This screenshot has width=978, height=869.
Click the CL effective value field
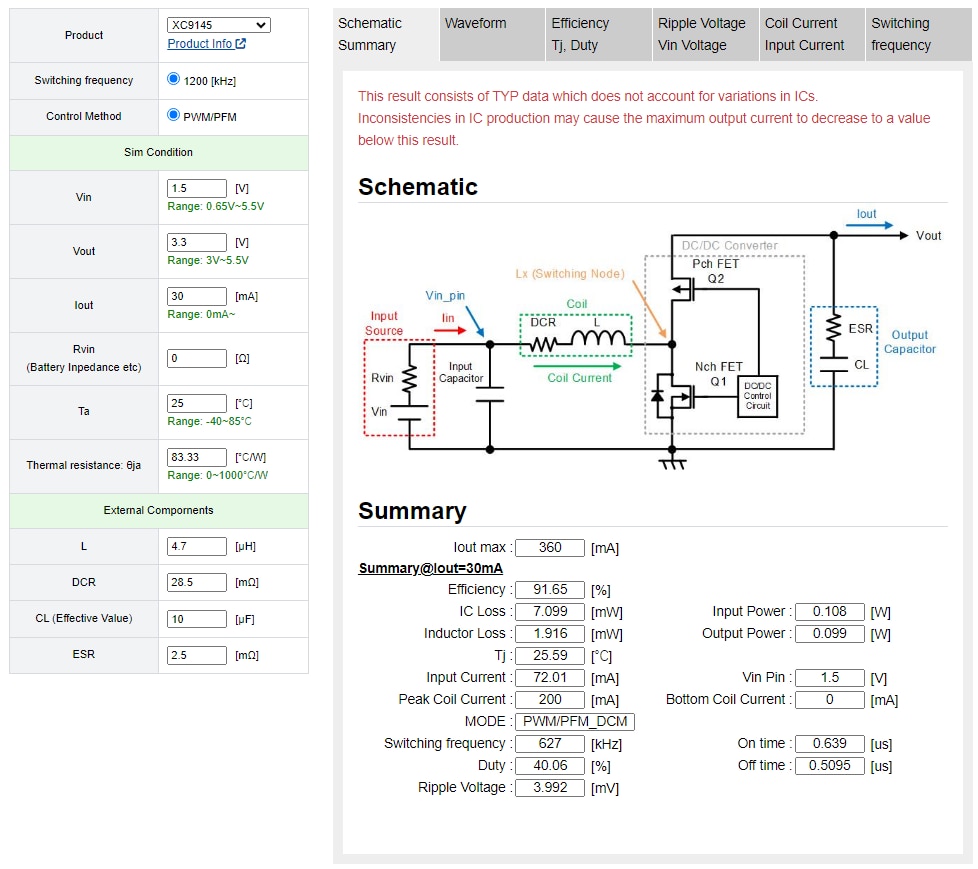(197, 618)
